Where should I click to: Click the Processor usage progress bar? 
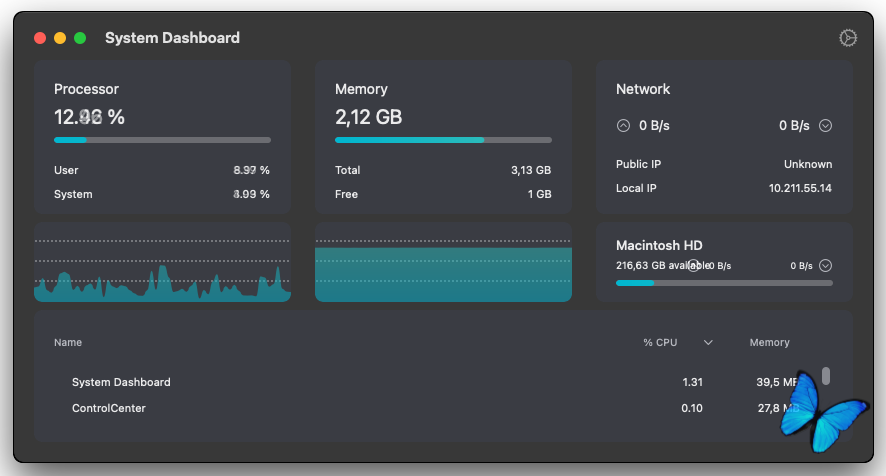(162, 140)
